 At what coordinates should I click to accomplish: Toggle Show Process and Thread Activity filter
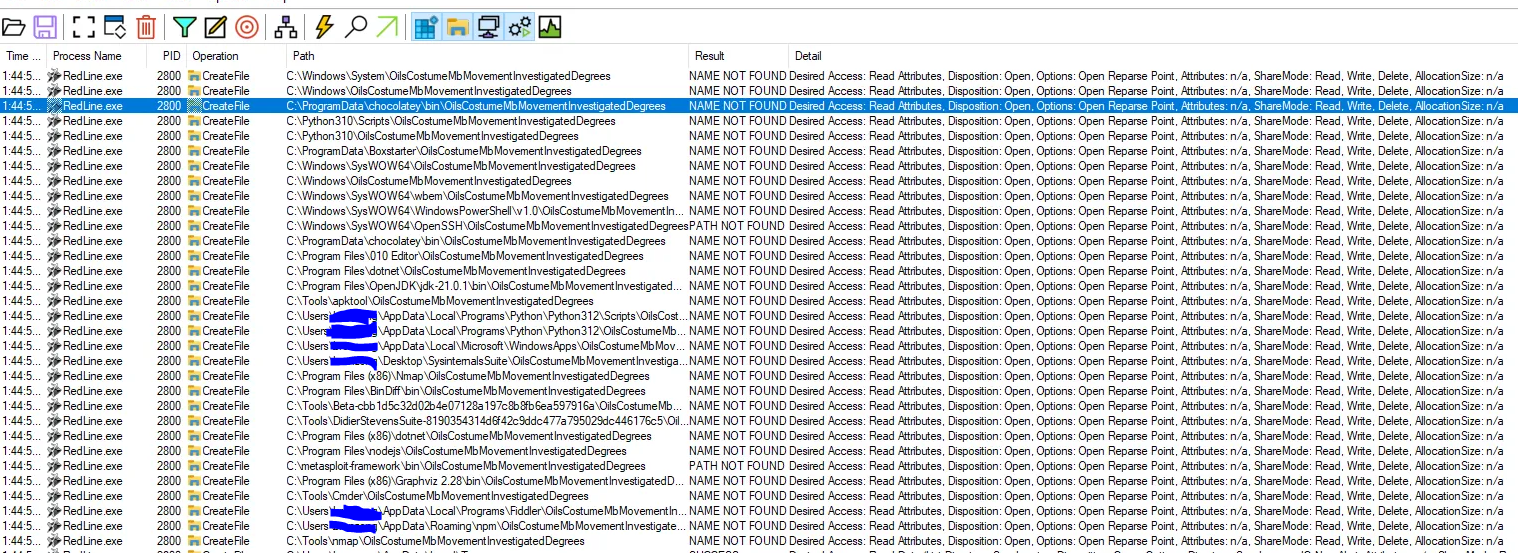click(520, 27)
